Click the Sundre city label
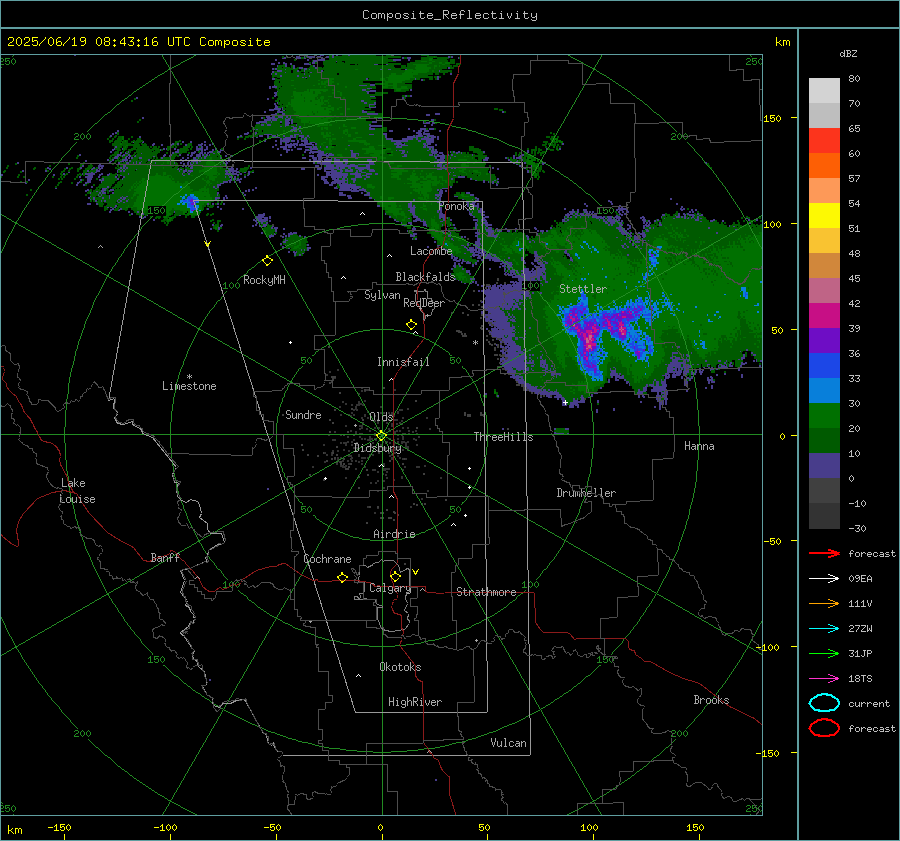The image size is (900, 841). 303,414
